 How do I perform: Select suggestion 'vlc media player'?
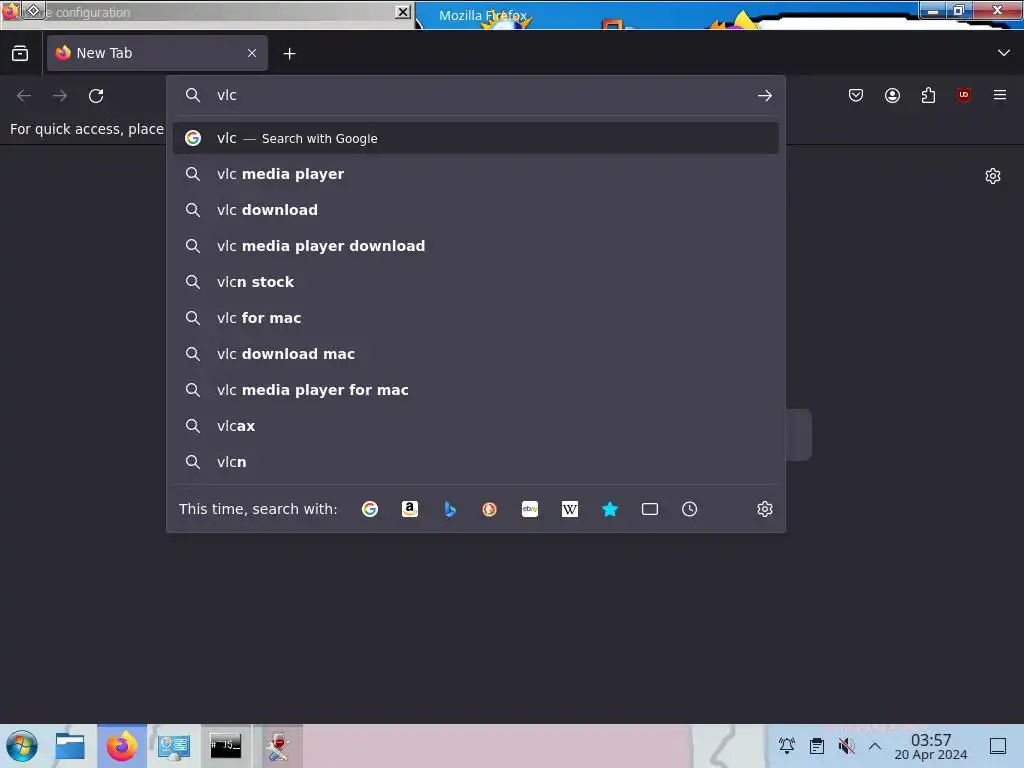[x=475, y=174]
